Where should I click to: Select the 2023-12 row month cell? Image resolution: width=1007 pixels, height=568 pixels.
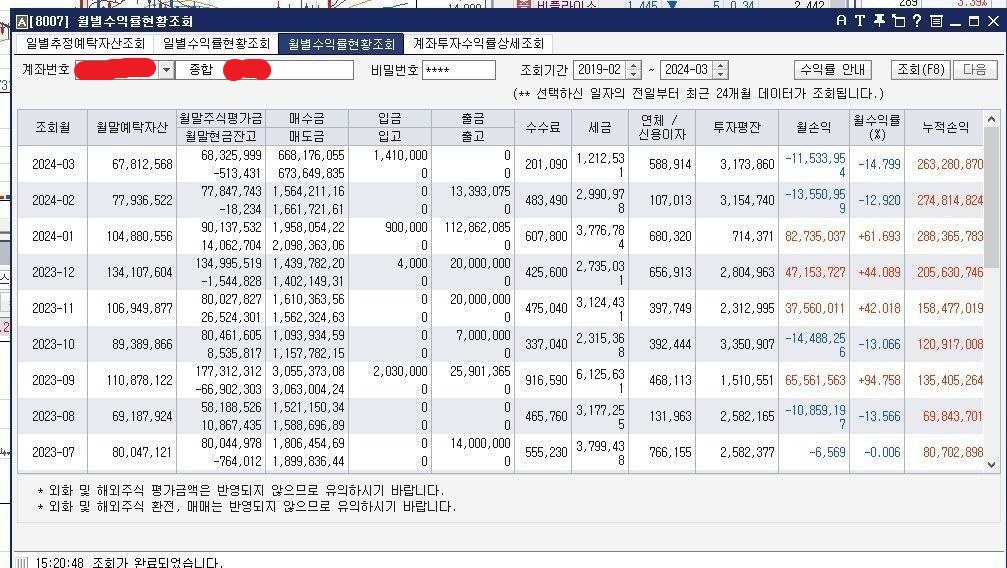(53, 272)
